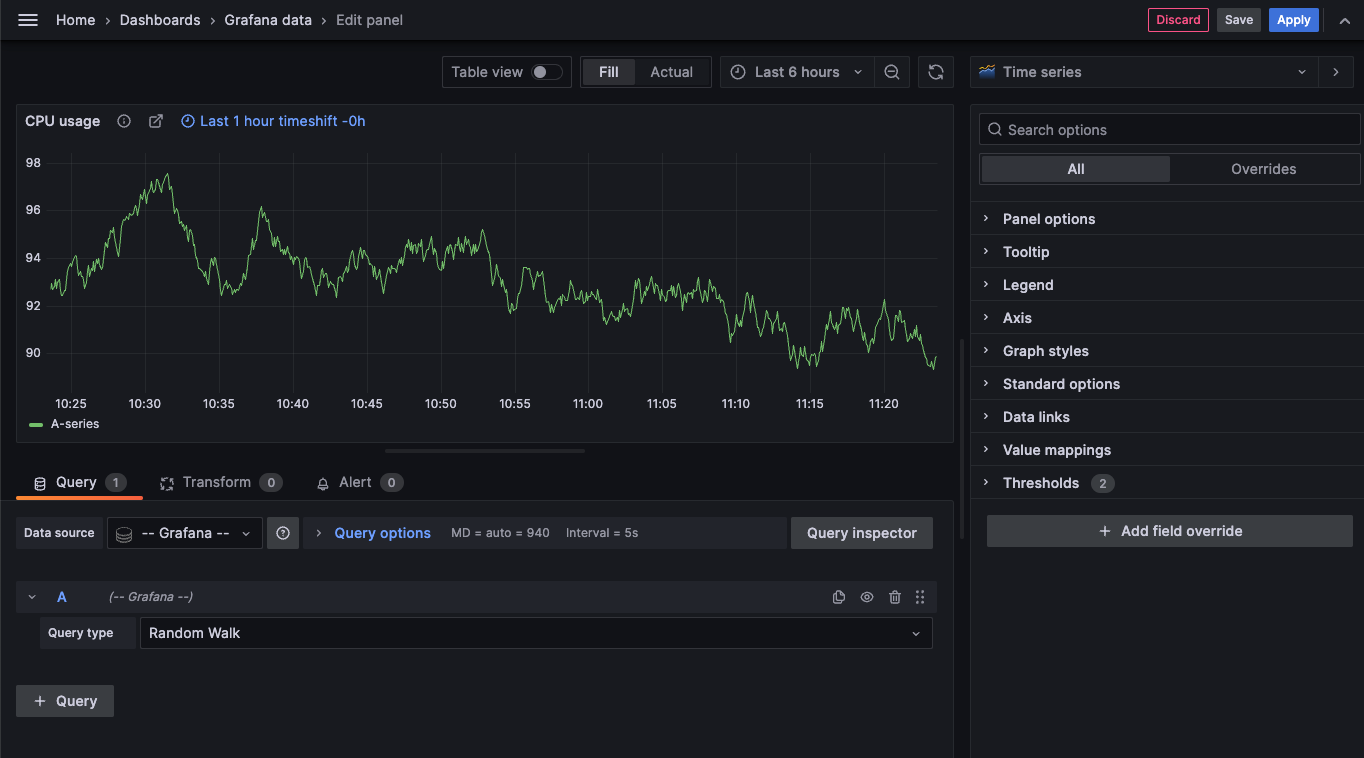Toggle the Table view switch
Screen dimensions: 1364x758
[546, 72]
